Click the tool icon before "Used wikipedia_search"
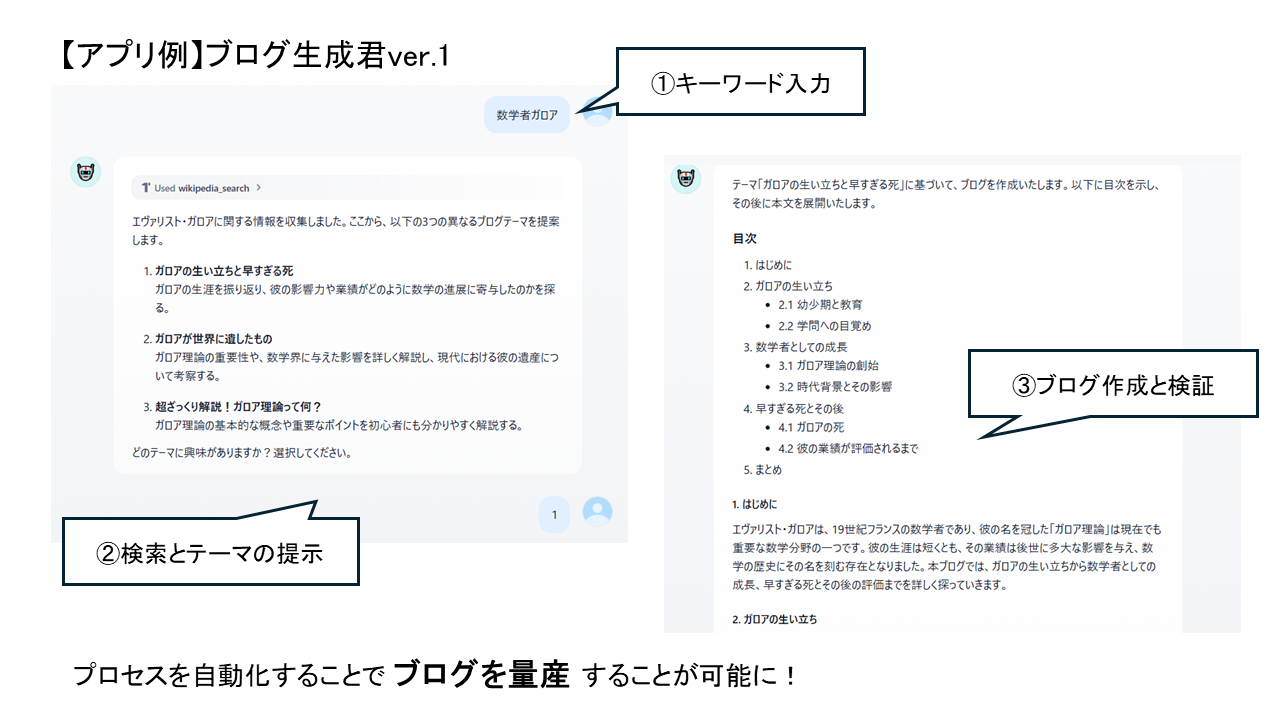Viewport: 1280px width, 720px height. tap(145, 188)
